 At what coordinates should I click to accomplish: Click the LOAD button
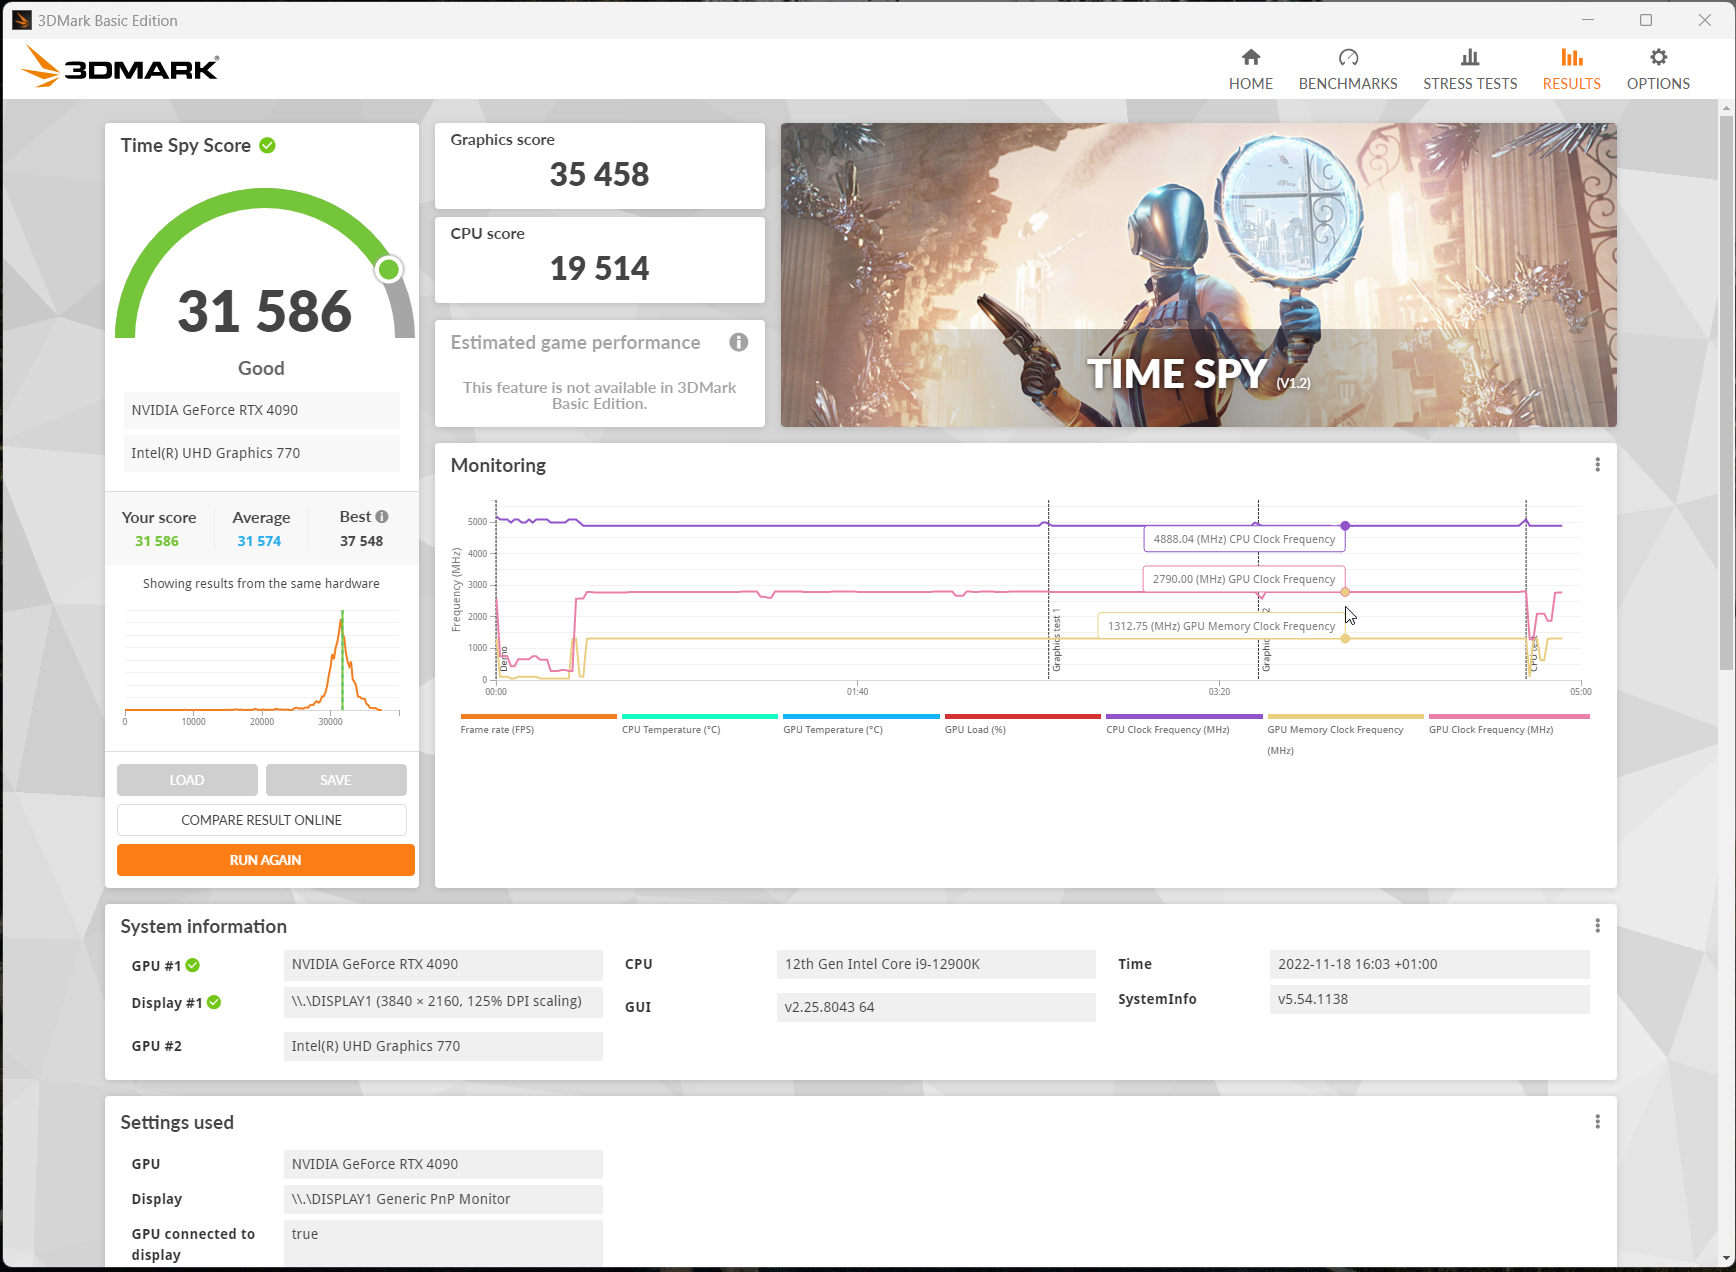point(187,780)
